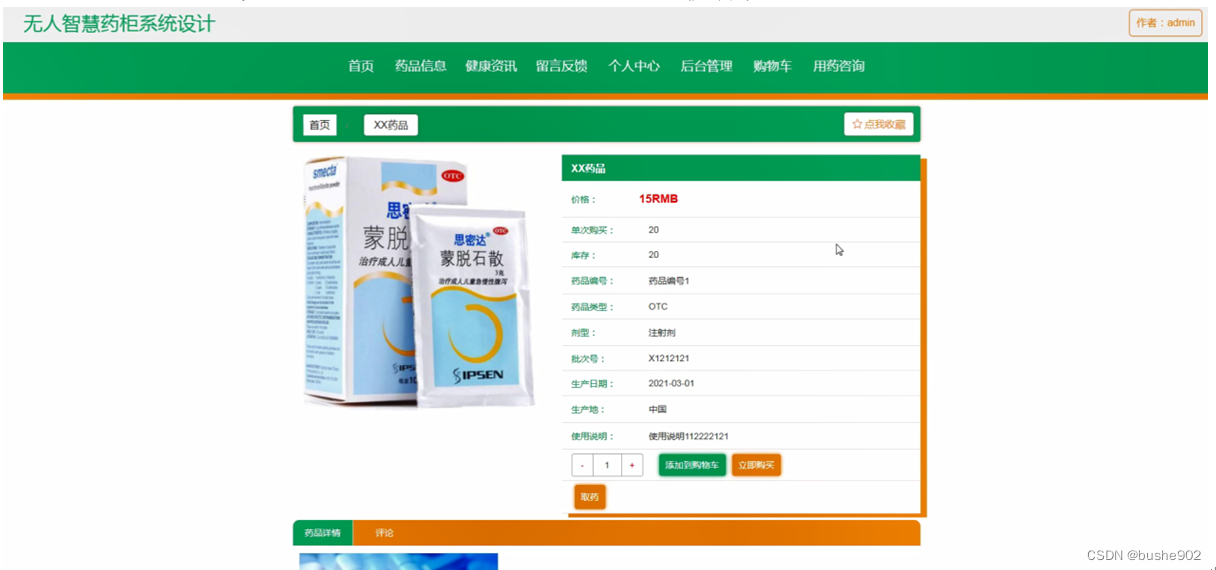Image resolution: width=1216 pixels, height=570 pixels.
Task: Click the batch number X1212121
Action: point(669,358)
